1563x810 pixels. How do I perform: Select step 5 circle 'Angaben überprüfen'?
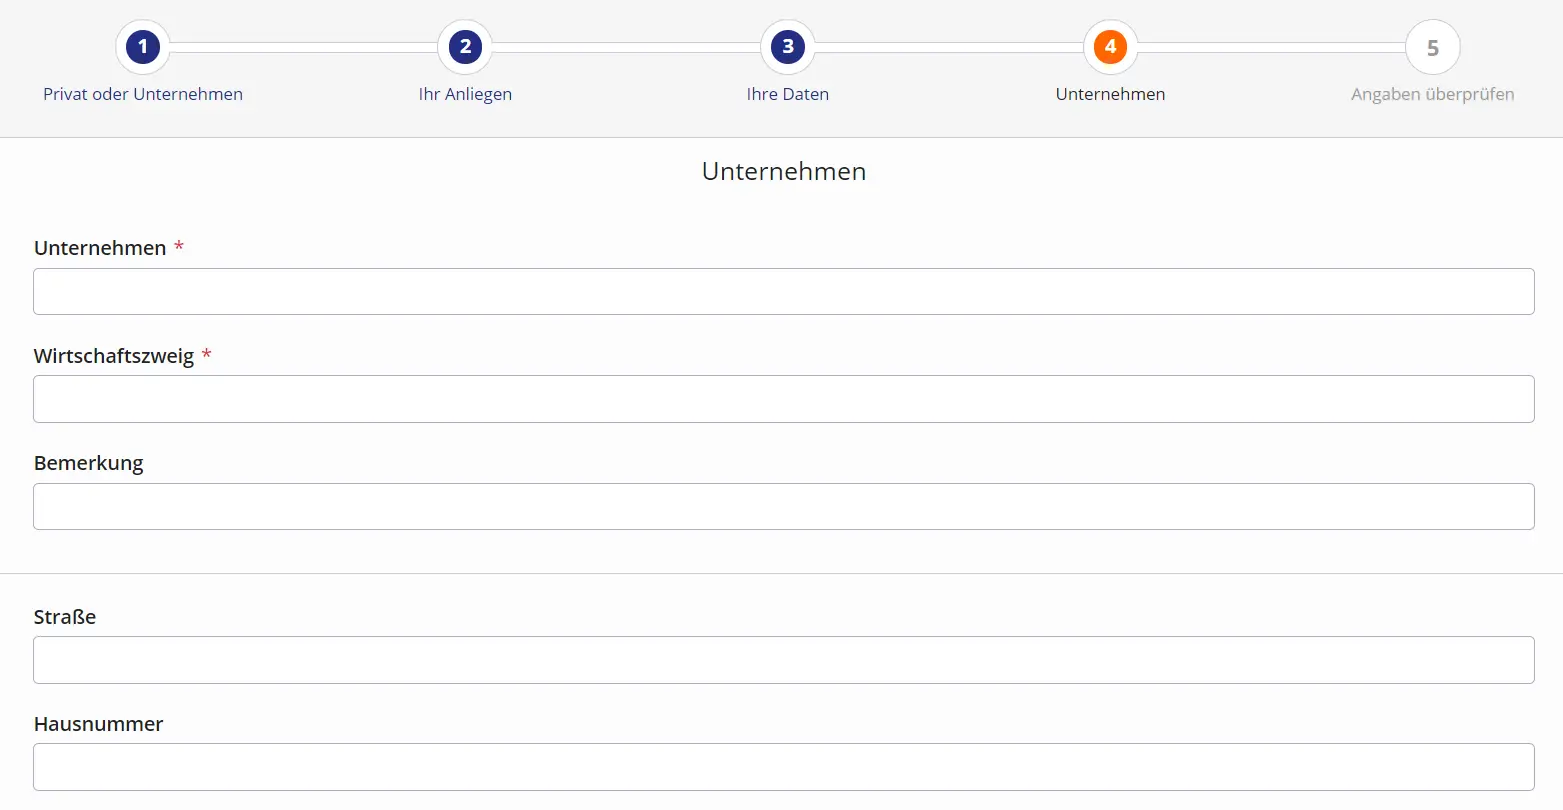pyautogui.click(x=1432, y=46)
